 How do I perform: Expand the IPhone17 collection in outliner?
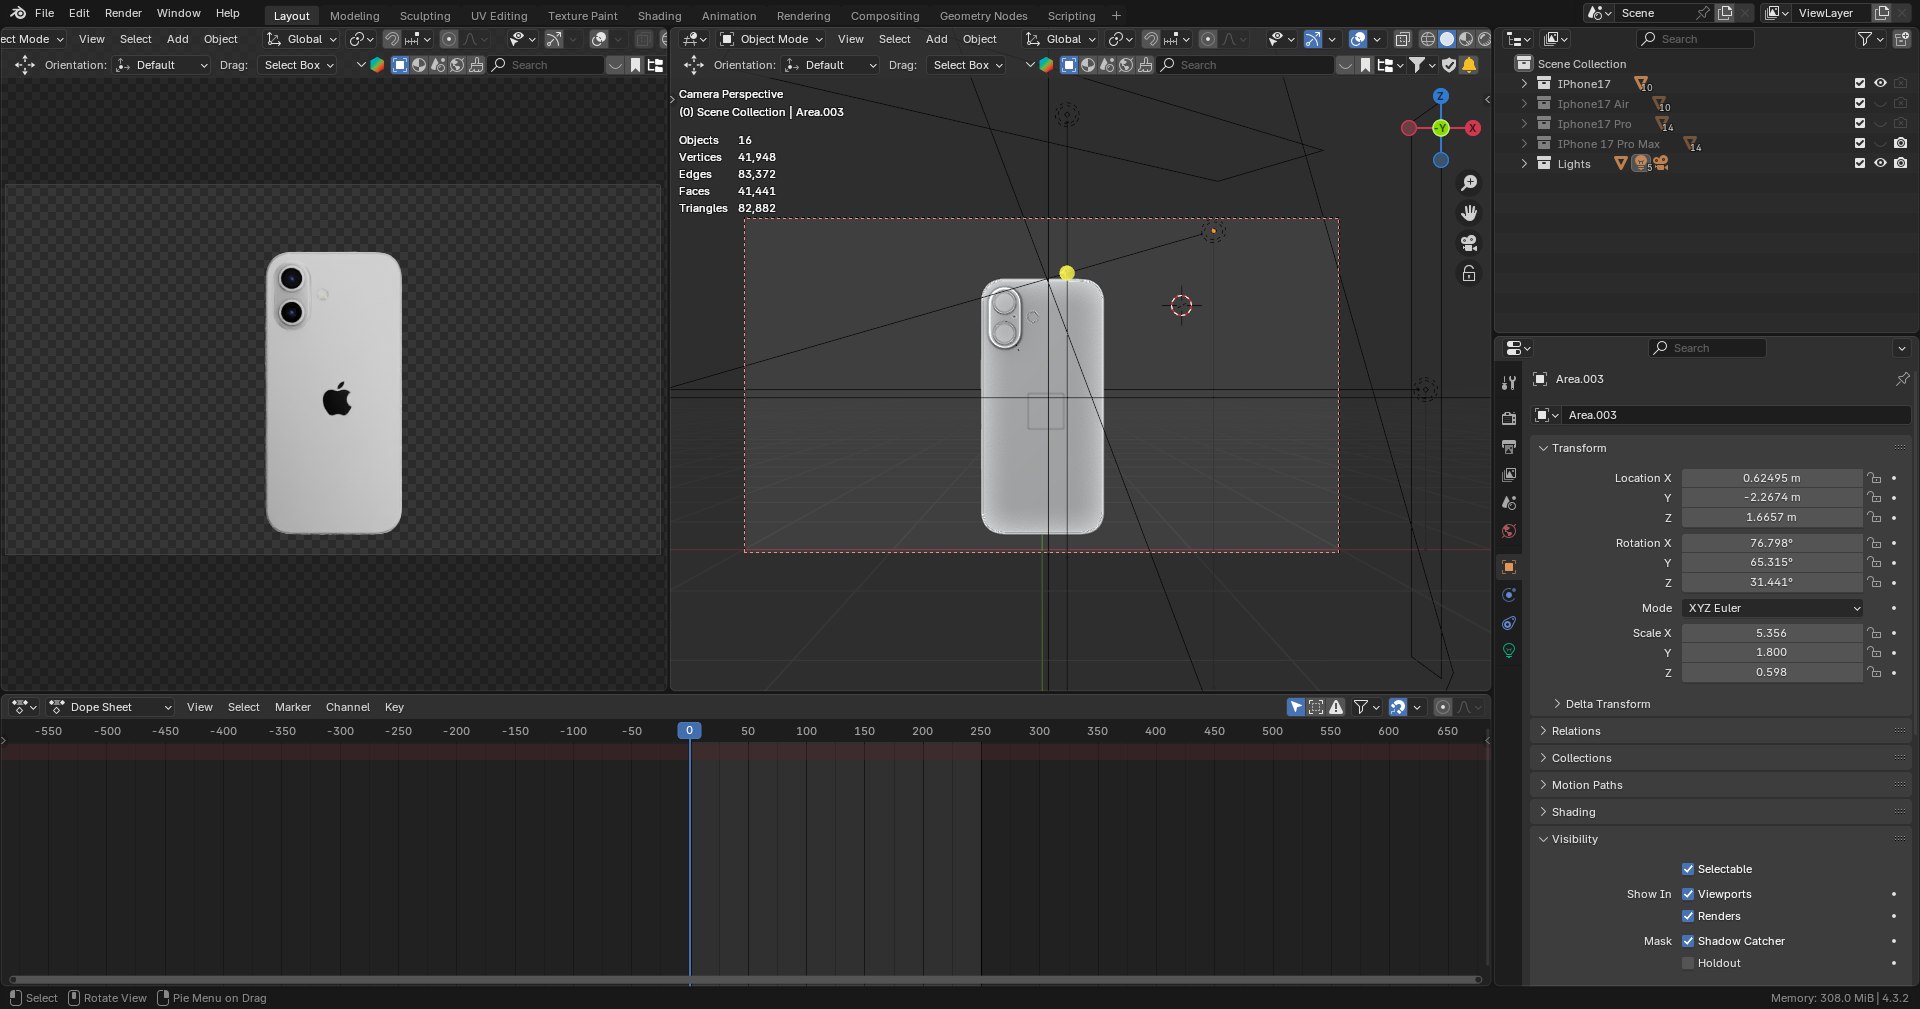click(x=1524, y=84)
